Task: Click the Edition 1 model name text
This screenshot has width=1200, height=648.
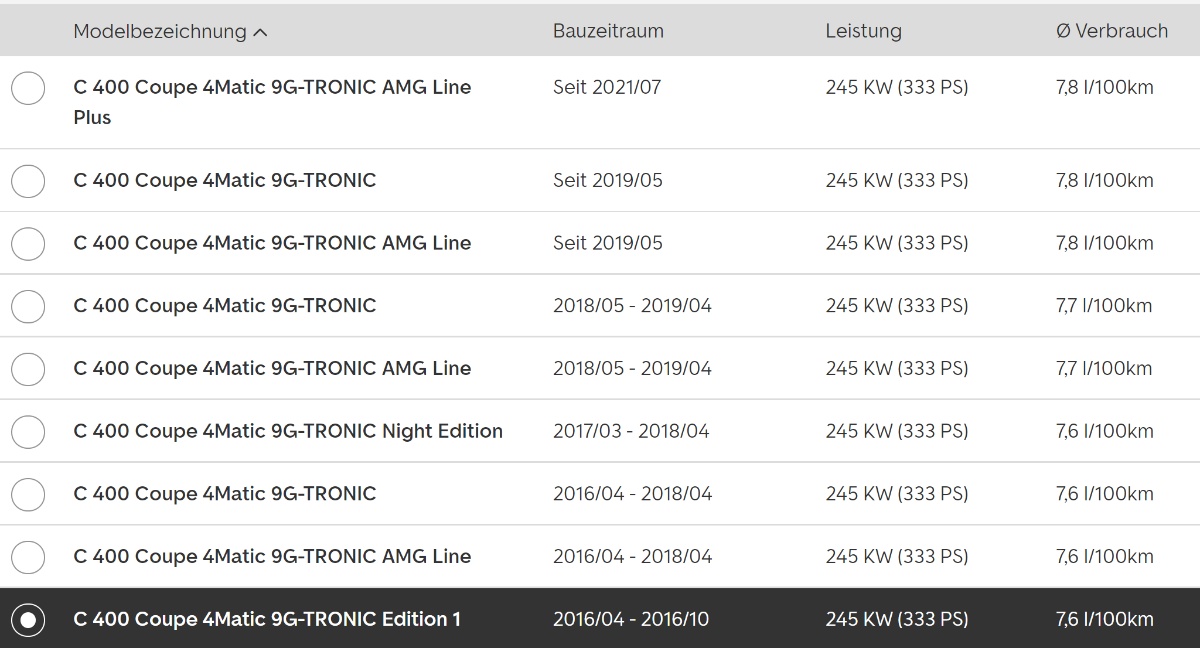Action: click(267, 619)
